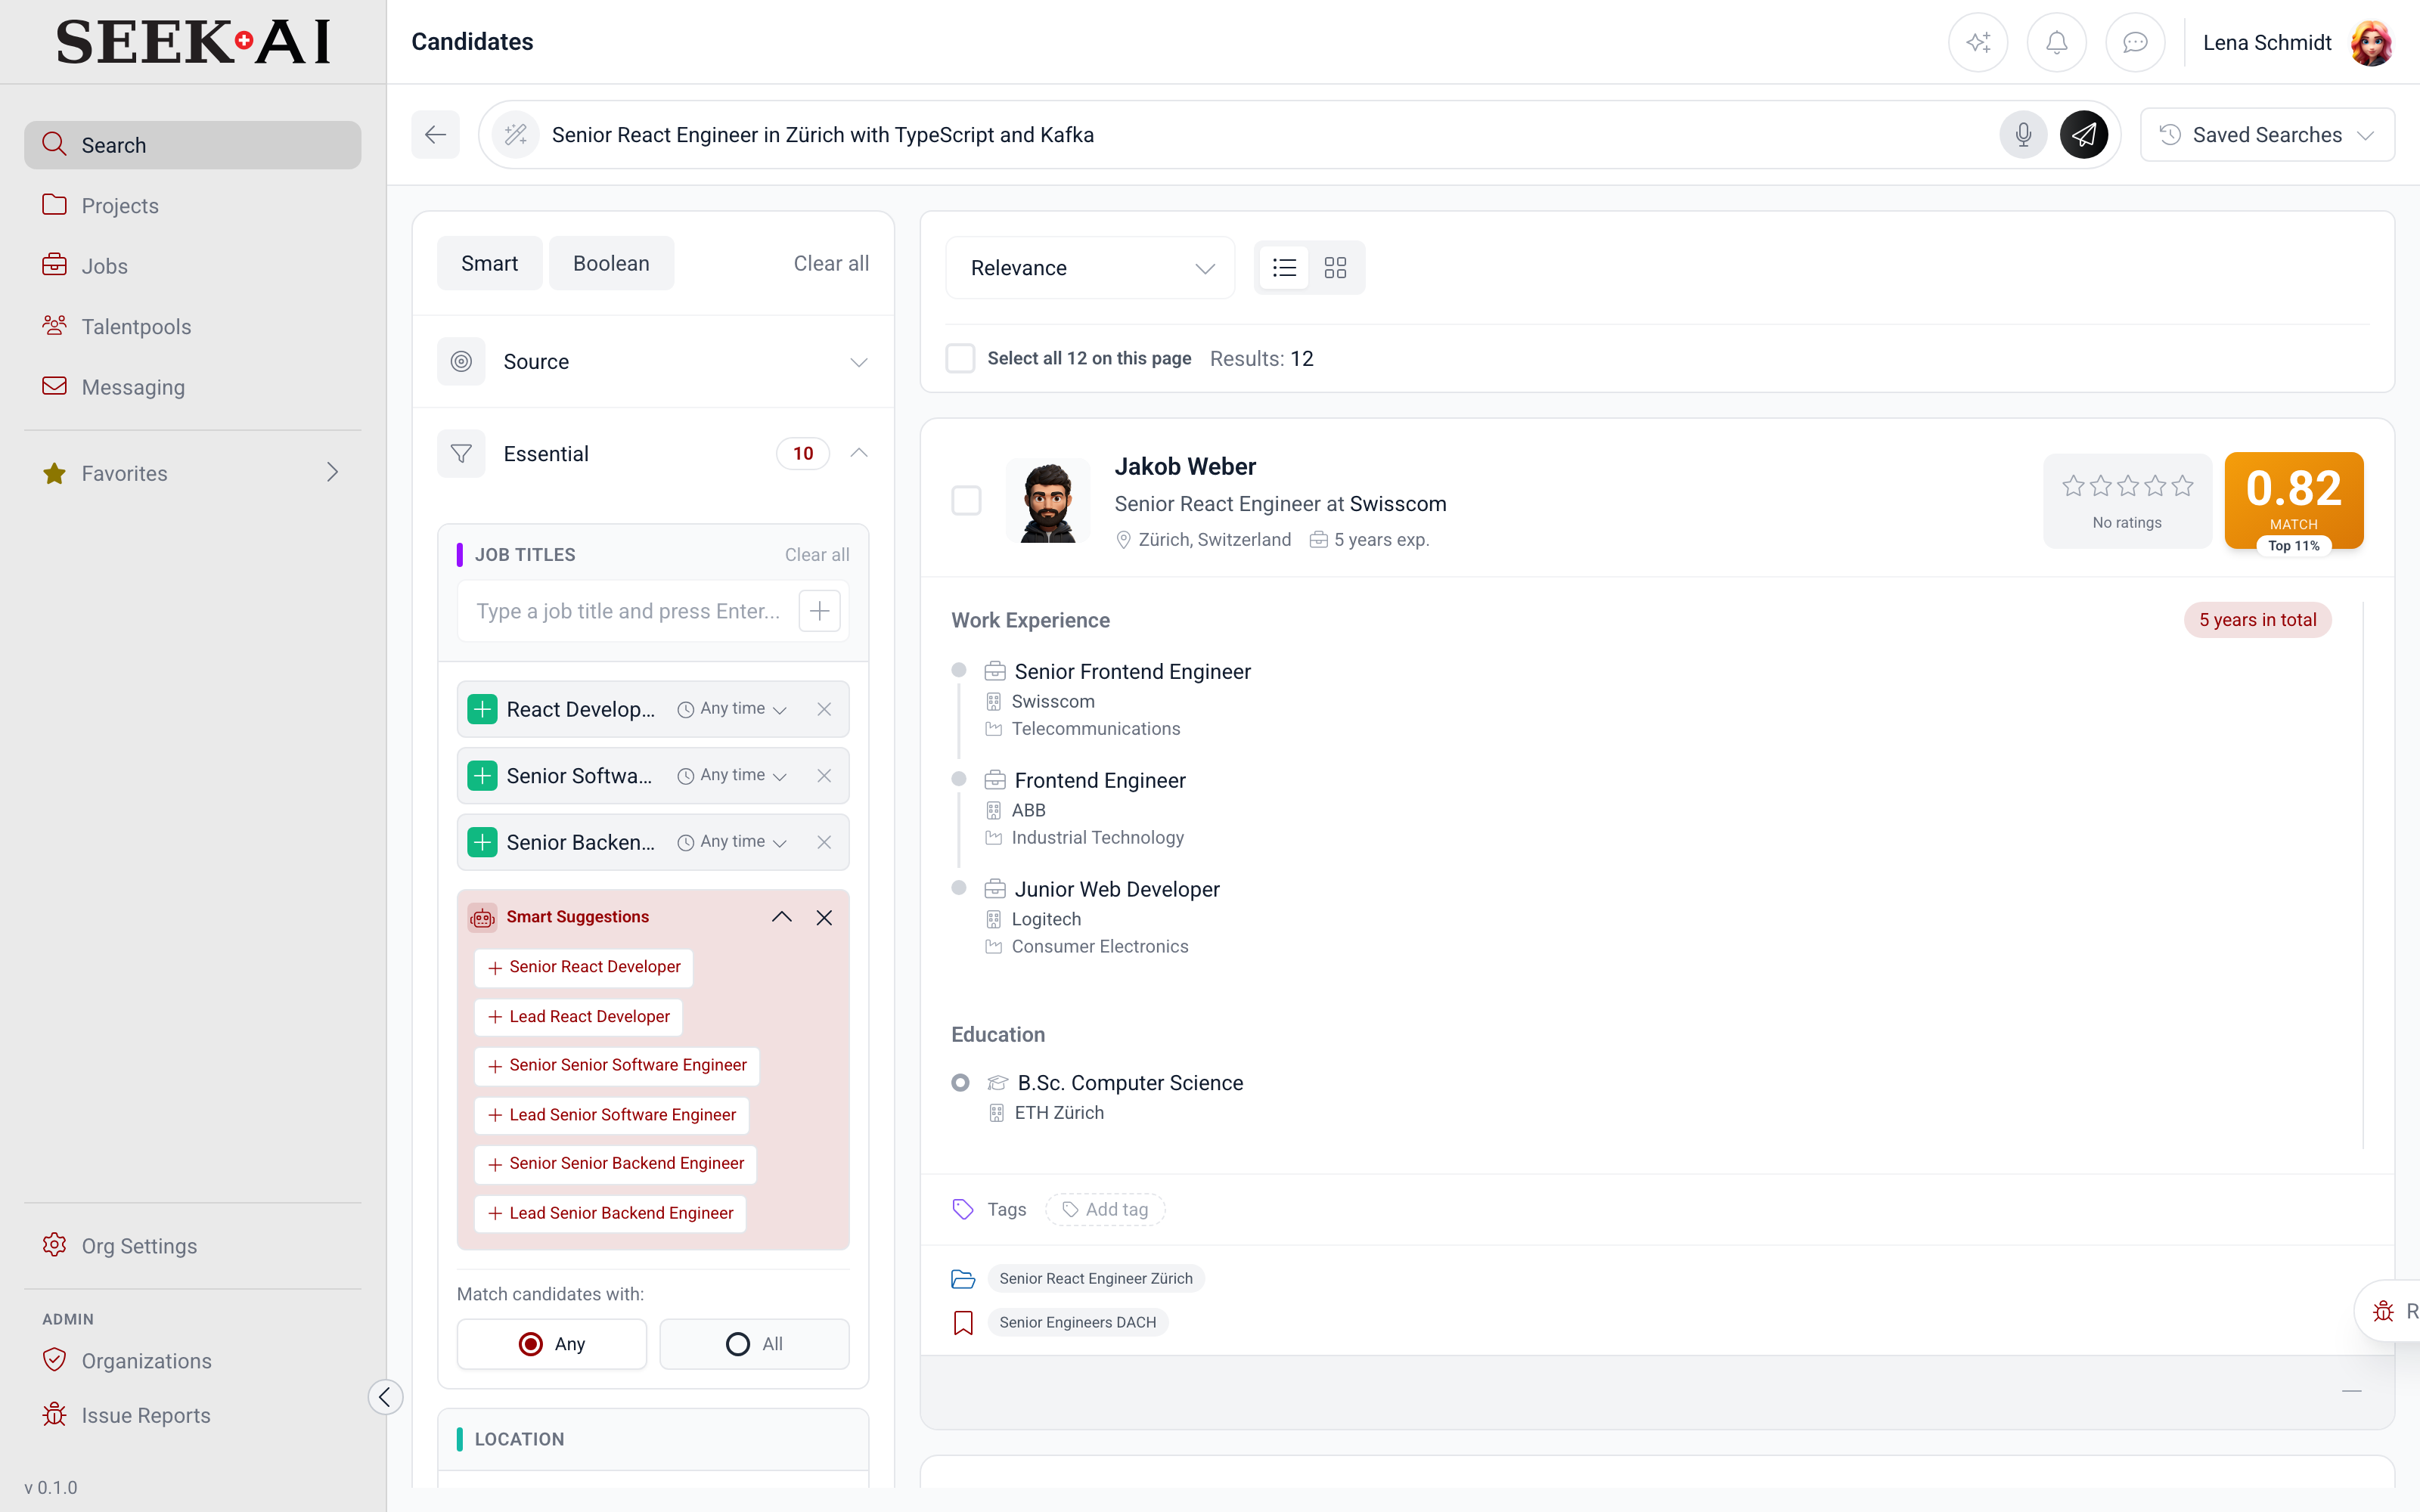Click Add tag for Jakob Weber
This screenshot has height=1512, width=2420.
click(x=1105, y=1209)
